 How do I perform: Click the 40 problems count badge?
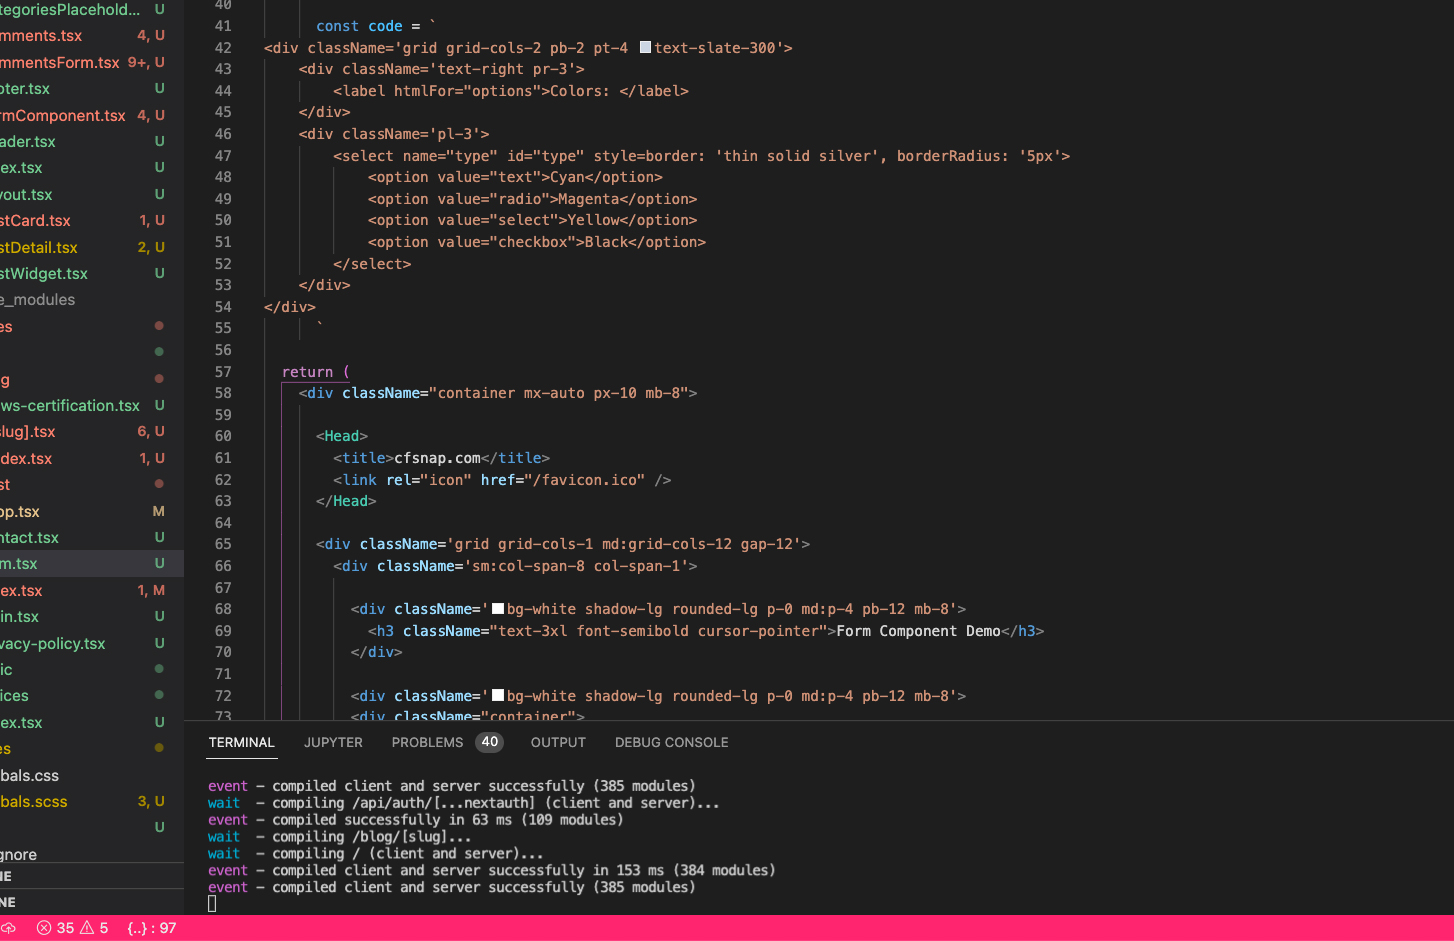pyautogui.click(x=489, y=742)
